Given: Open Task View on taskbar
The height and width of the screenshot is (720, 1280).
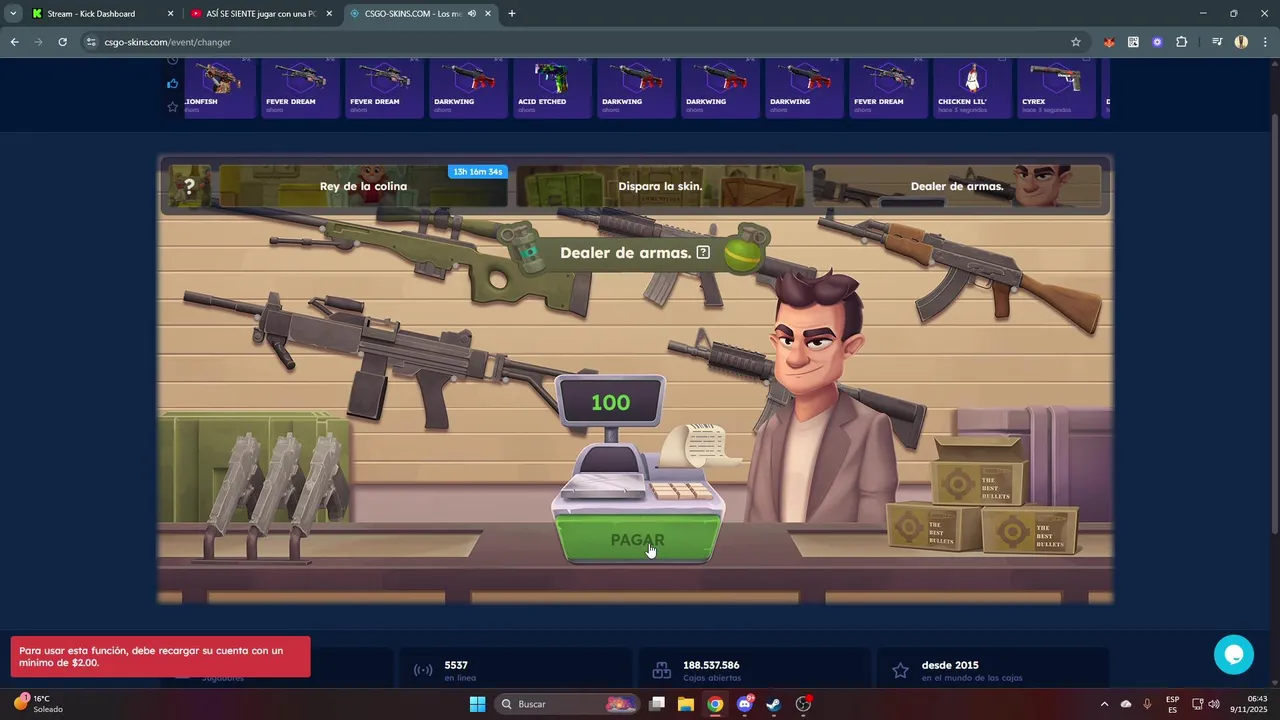Looking at the screenshot, I should (657, 704).
